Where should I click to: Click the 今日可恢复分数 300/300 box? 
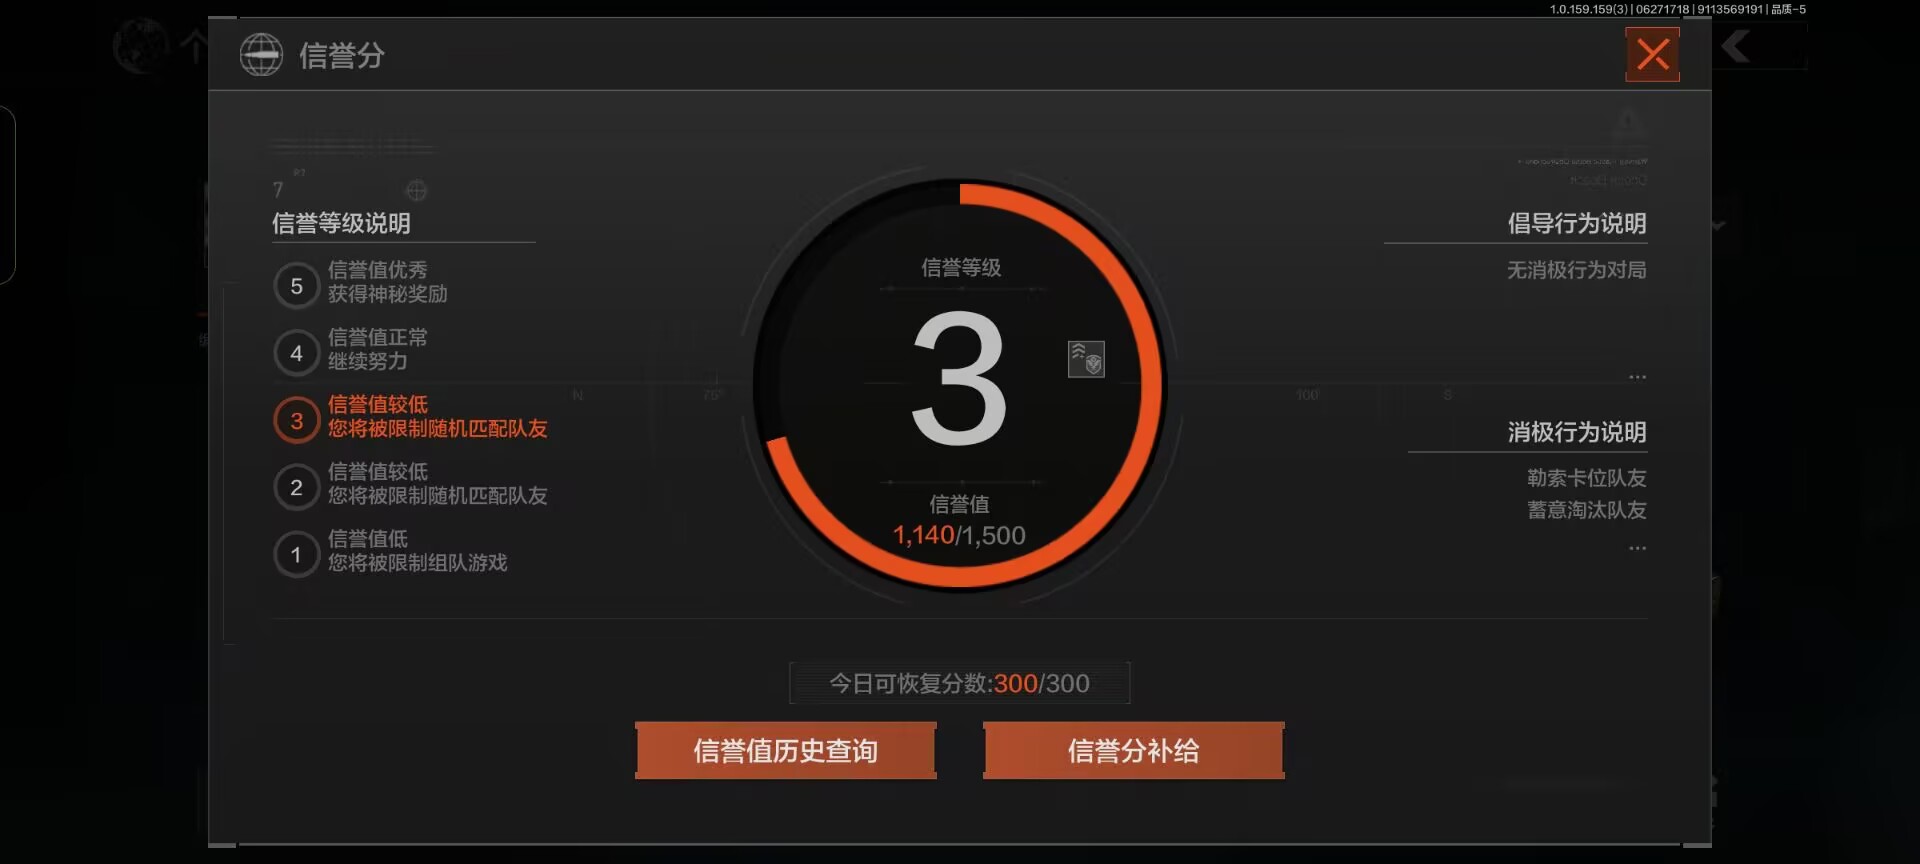[x=960, y=683]
